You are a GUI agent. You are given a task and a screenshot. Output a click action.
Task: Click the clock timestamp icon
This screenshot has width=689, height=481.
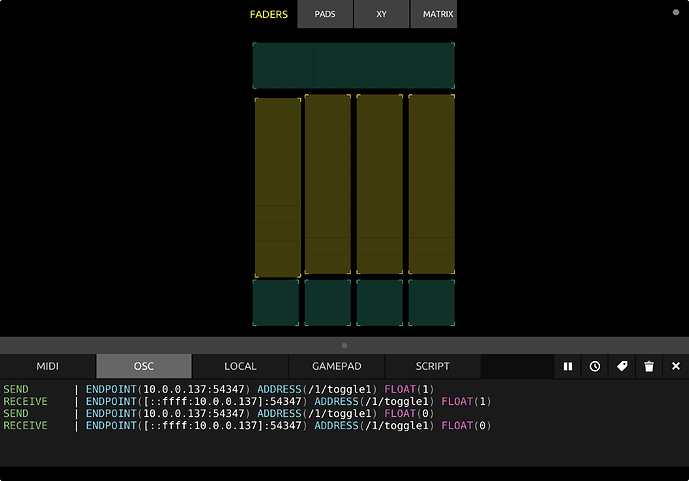595,367
